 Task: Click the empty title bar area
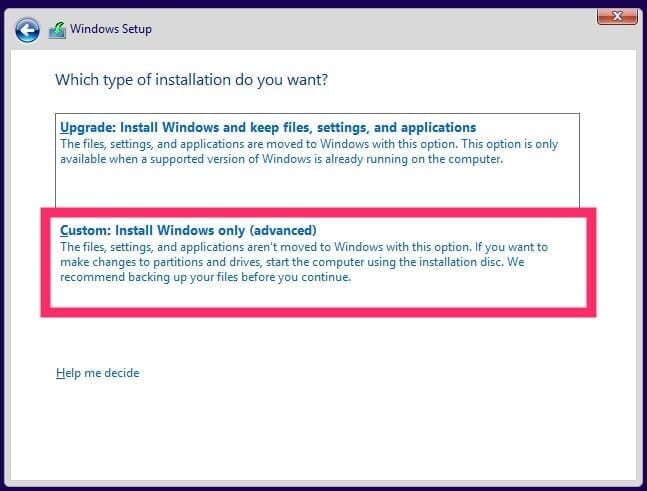point(380,30)
